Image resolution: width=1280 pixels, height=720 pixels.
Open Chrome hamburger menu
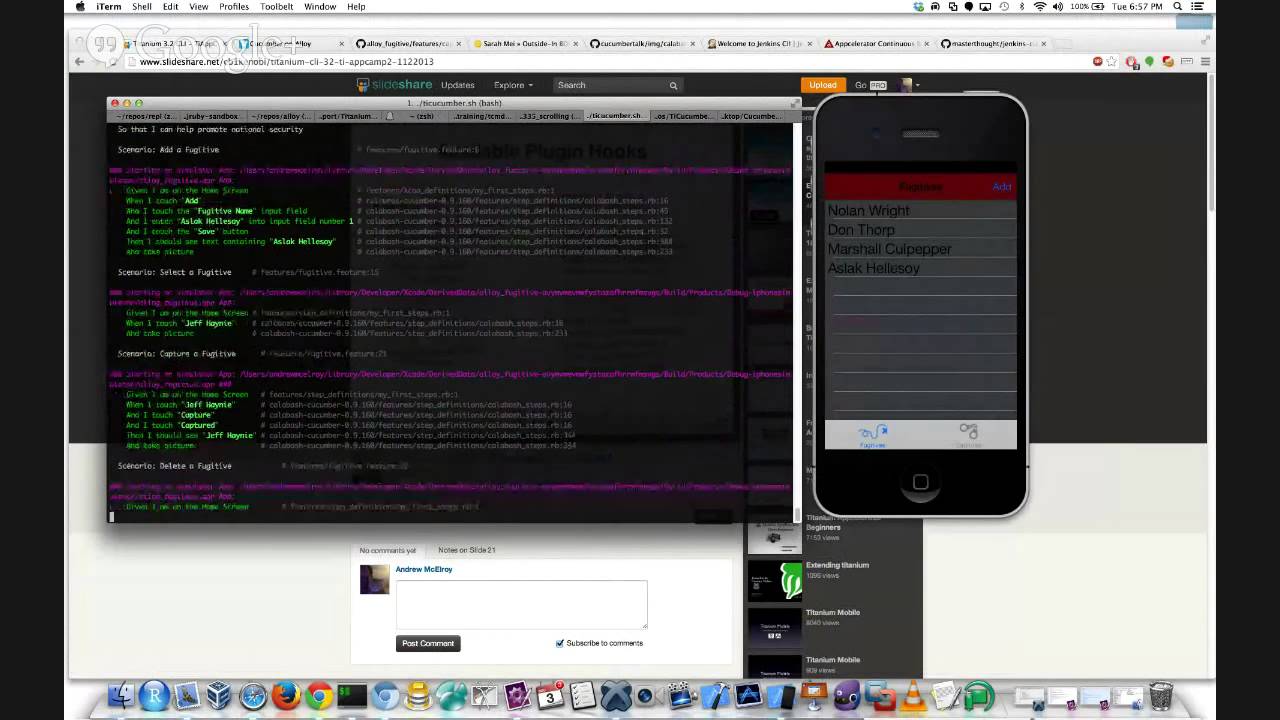point(1205,62)
